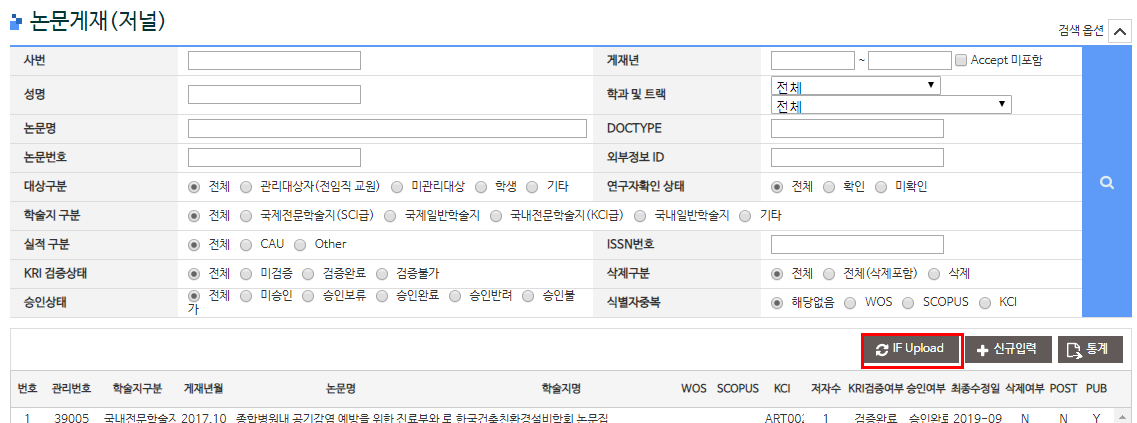This screenshot has width=1137, height=423.
Task: Click the 논문명 input field
Action: pos(387,128)
